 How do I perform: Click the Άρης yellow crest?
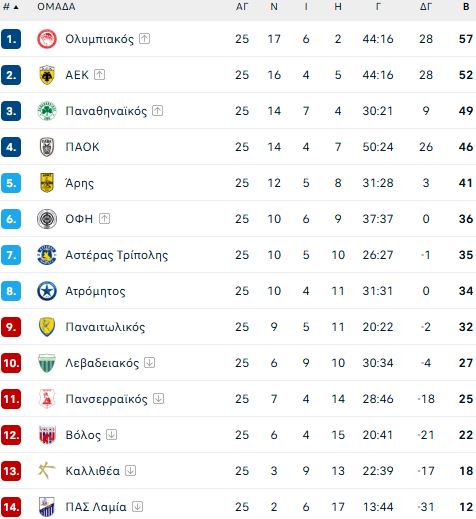click(x=47, y=183)
